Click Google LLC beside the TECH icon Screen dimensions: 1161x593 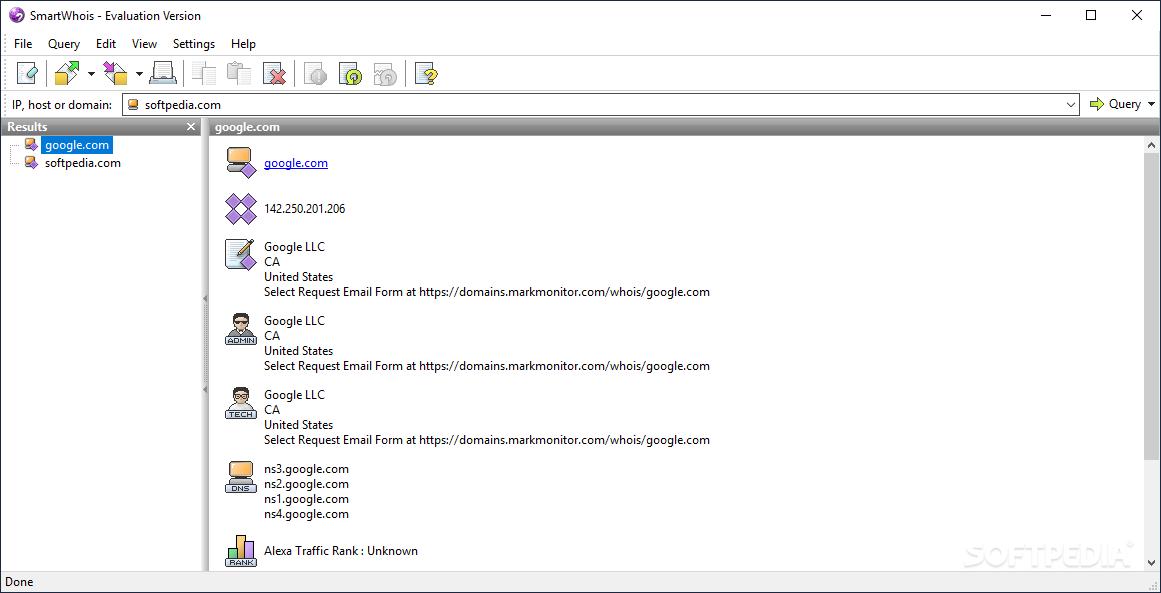tap(294, 395)
